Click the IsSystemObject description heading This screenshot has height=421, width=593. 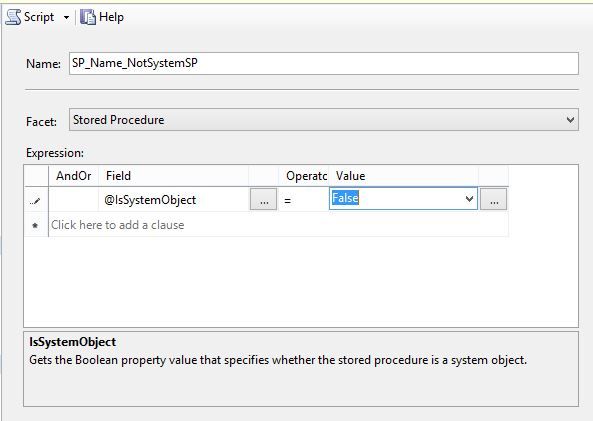click(73, 342)
